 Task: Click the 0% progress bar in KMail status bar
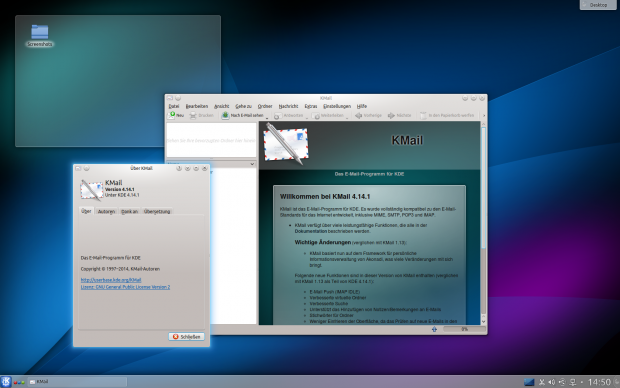[x=464, y=329]
